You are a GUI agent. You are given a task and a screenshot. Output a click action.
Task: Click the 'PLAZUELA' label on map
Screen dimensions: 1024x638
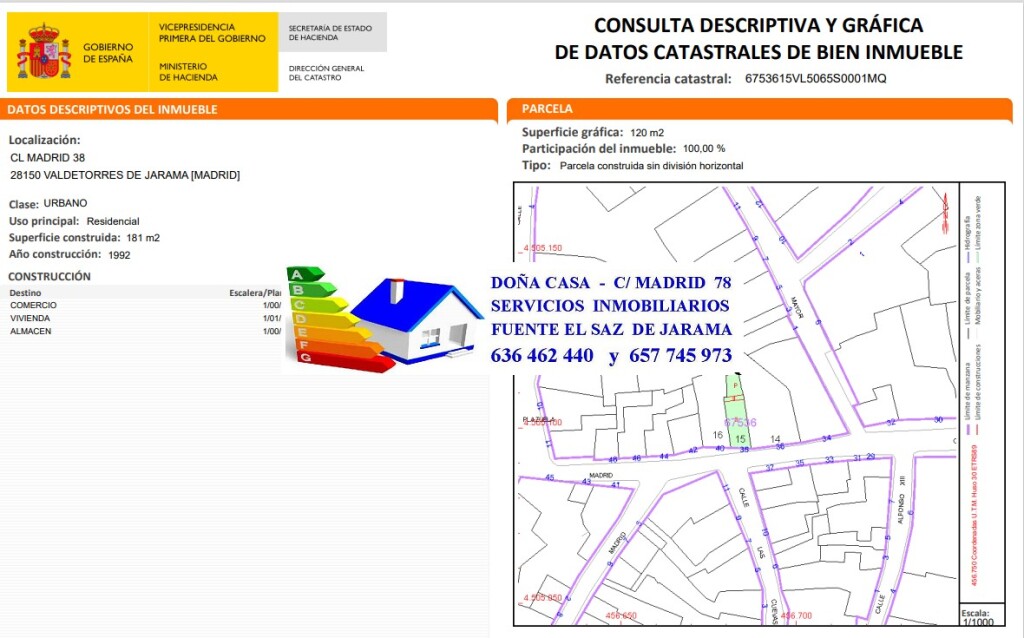538,419
